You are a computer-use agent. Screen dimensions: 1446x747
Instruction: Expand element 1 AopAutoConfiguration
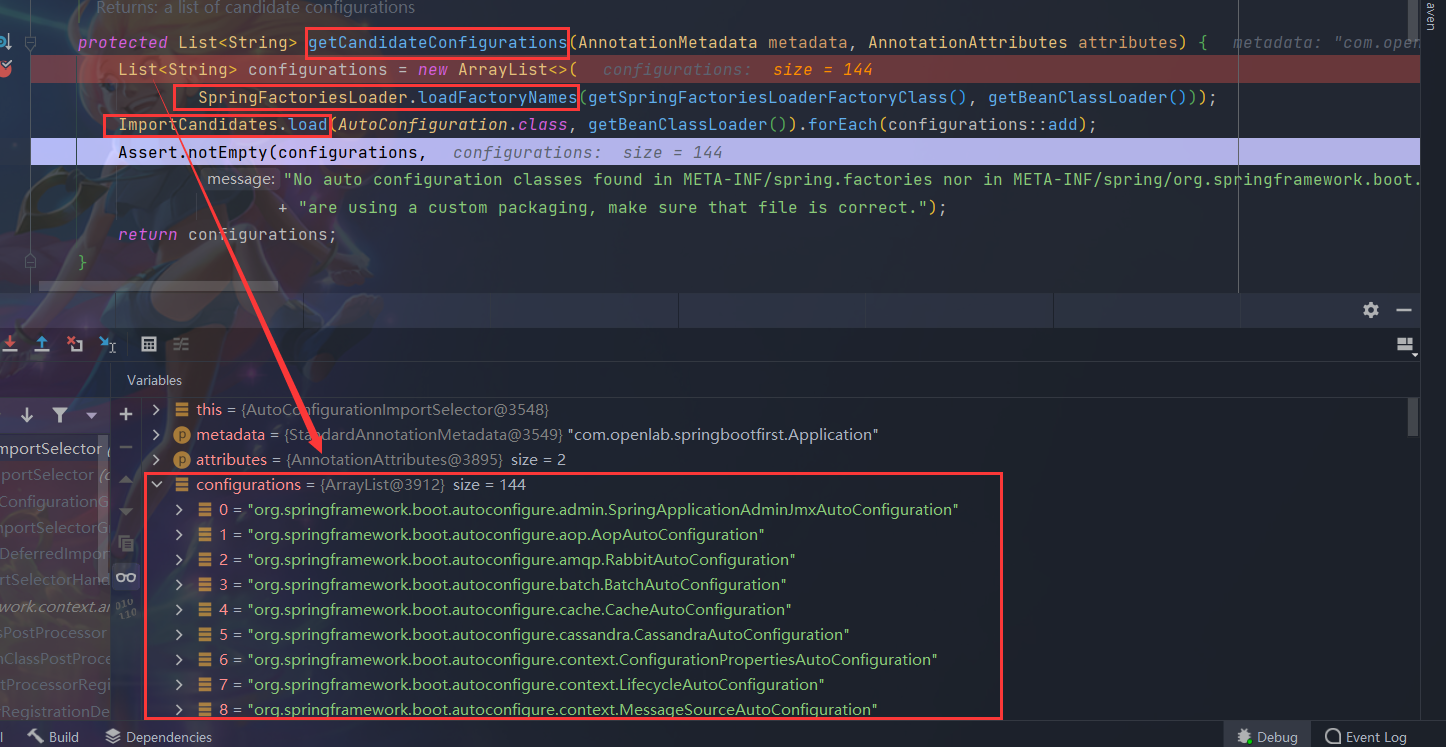[179, 535]
